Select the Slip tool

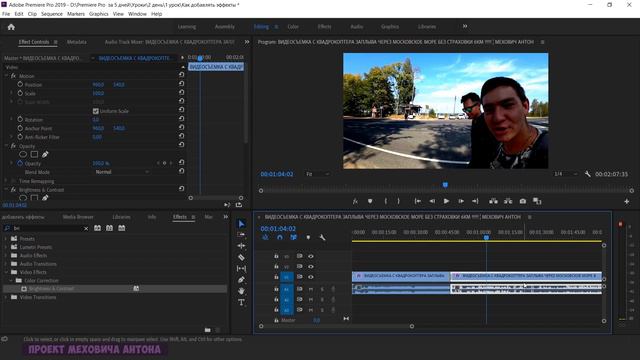pos(241,269)
